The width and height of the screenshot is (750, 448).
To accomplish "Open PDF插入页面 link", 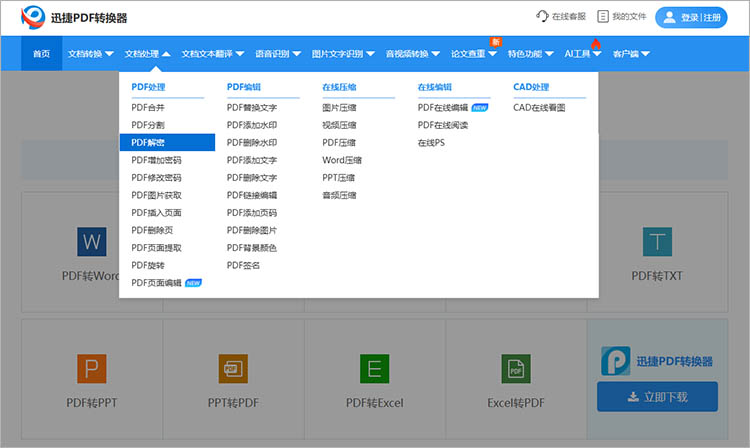I will click(156, 213).
